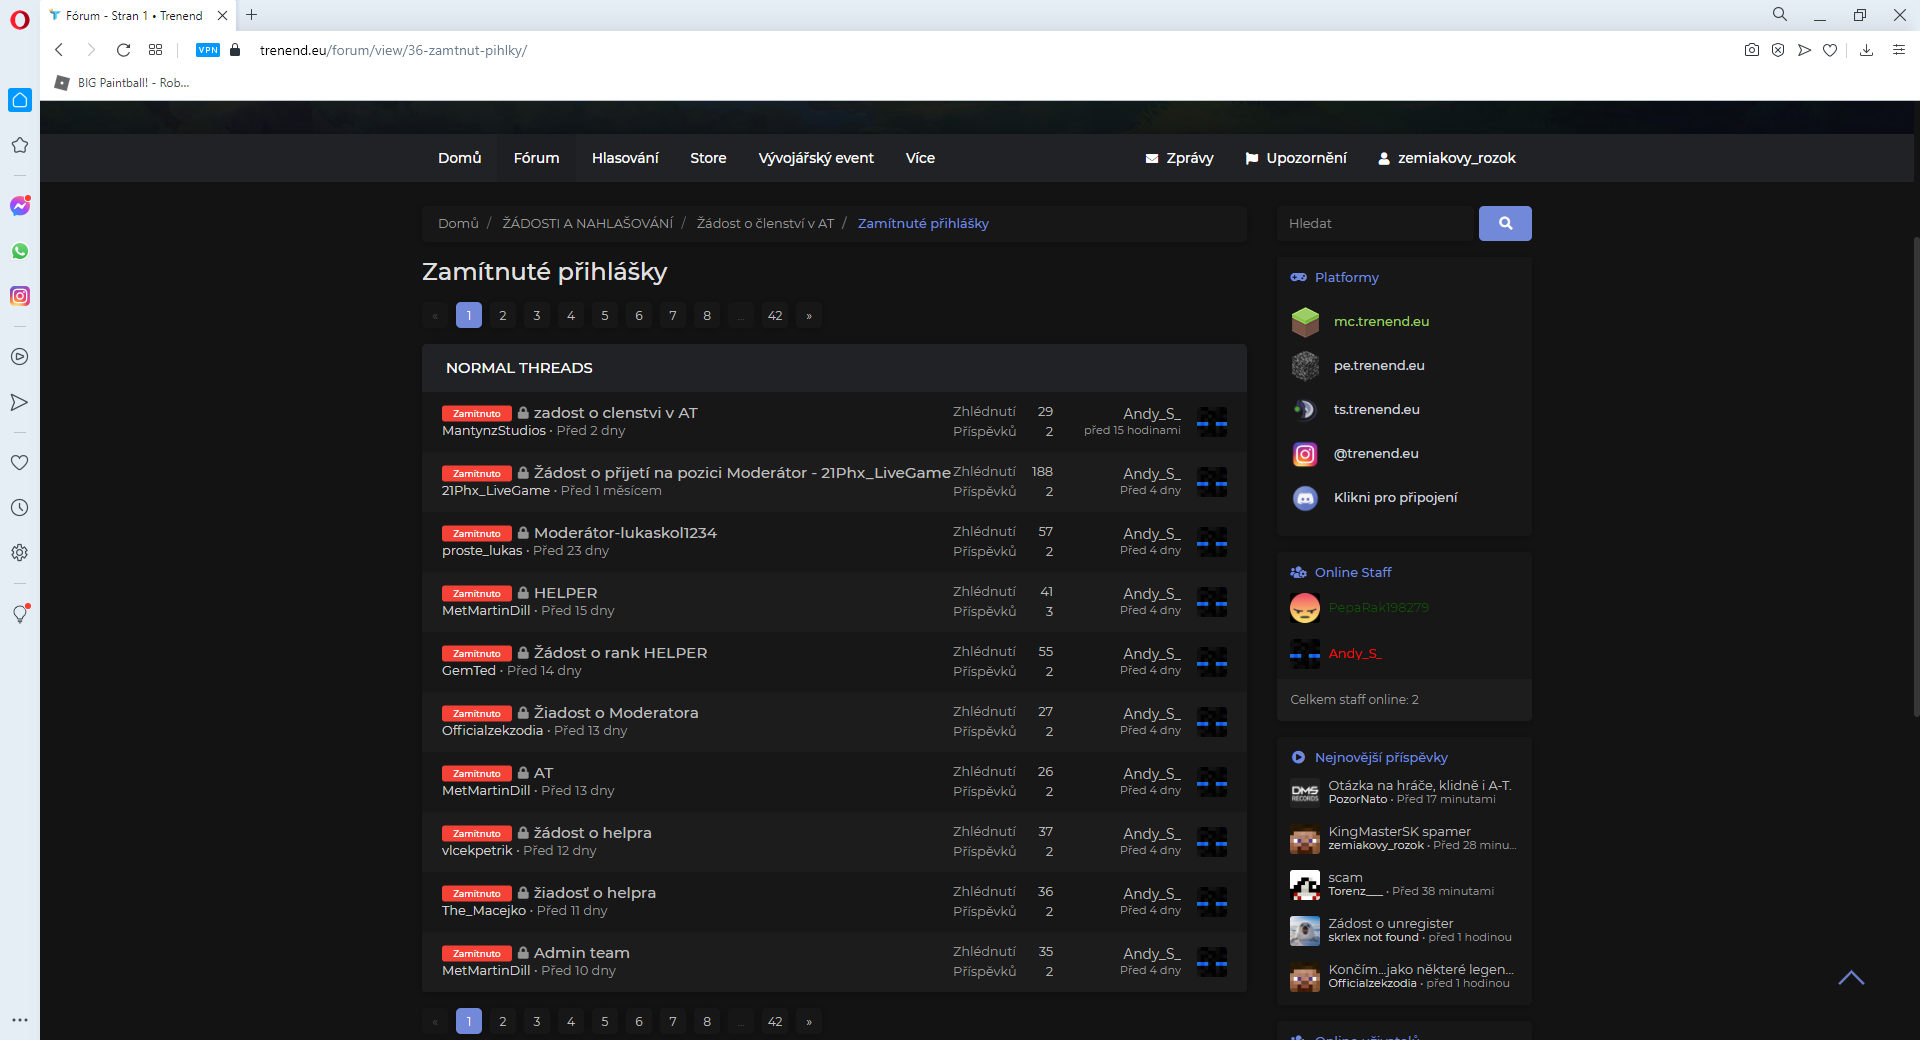Click the 'ŽÁDOSTI A NAHLAŠOVÁNÍ' breadcrumb

tap(588, 224)
